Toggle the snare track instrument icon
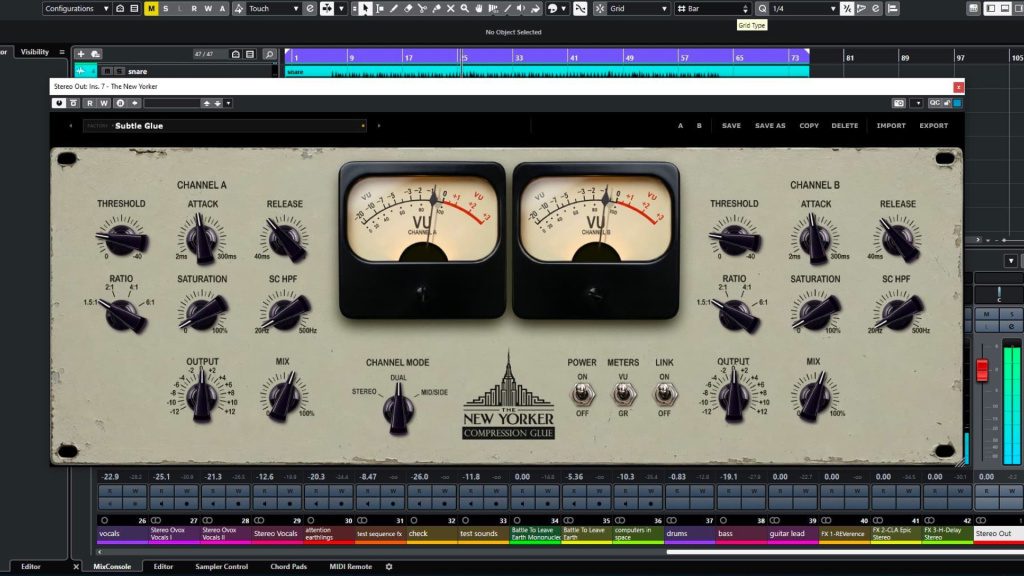The height and width of the screenshot is (576, 1024). tap(81, 71)
